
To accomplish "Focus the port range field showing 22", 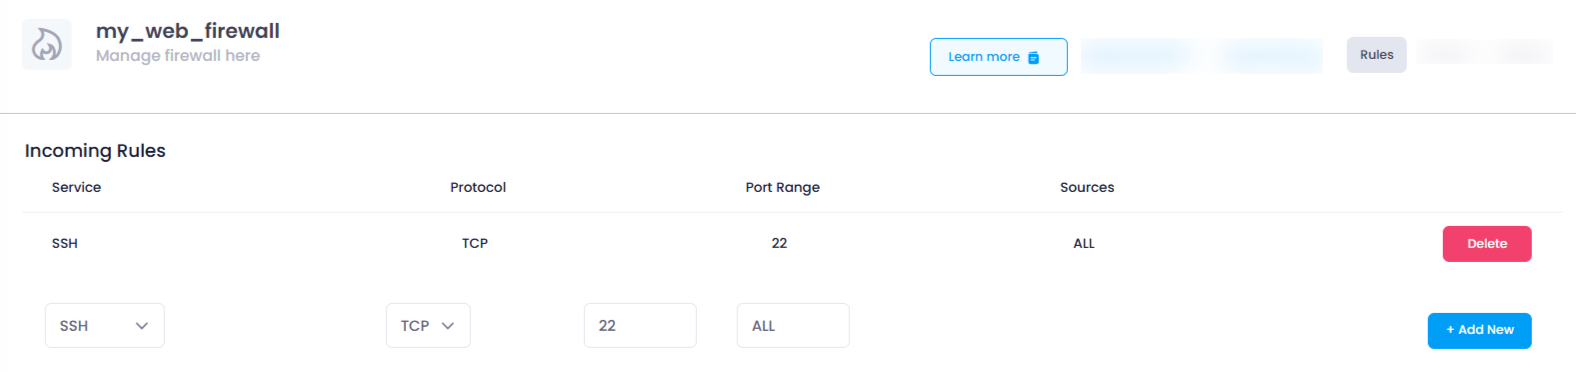I will (x=640, y=326).
